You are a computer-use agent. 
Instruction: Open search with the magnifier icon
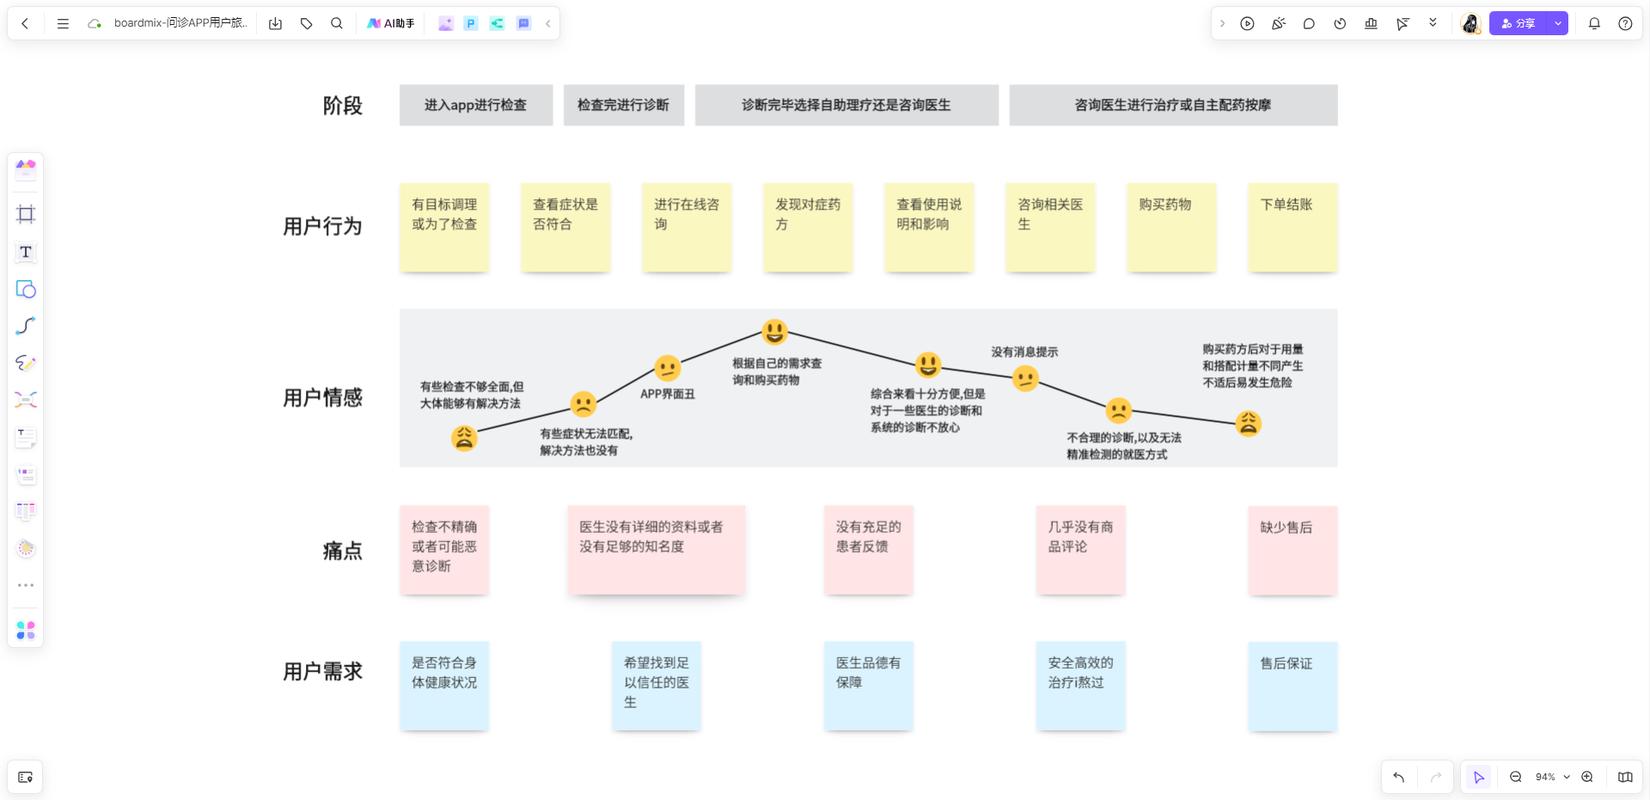pos(337,23)
